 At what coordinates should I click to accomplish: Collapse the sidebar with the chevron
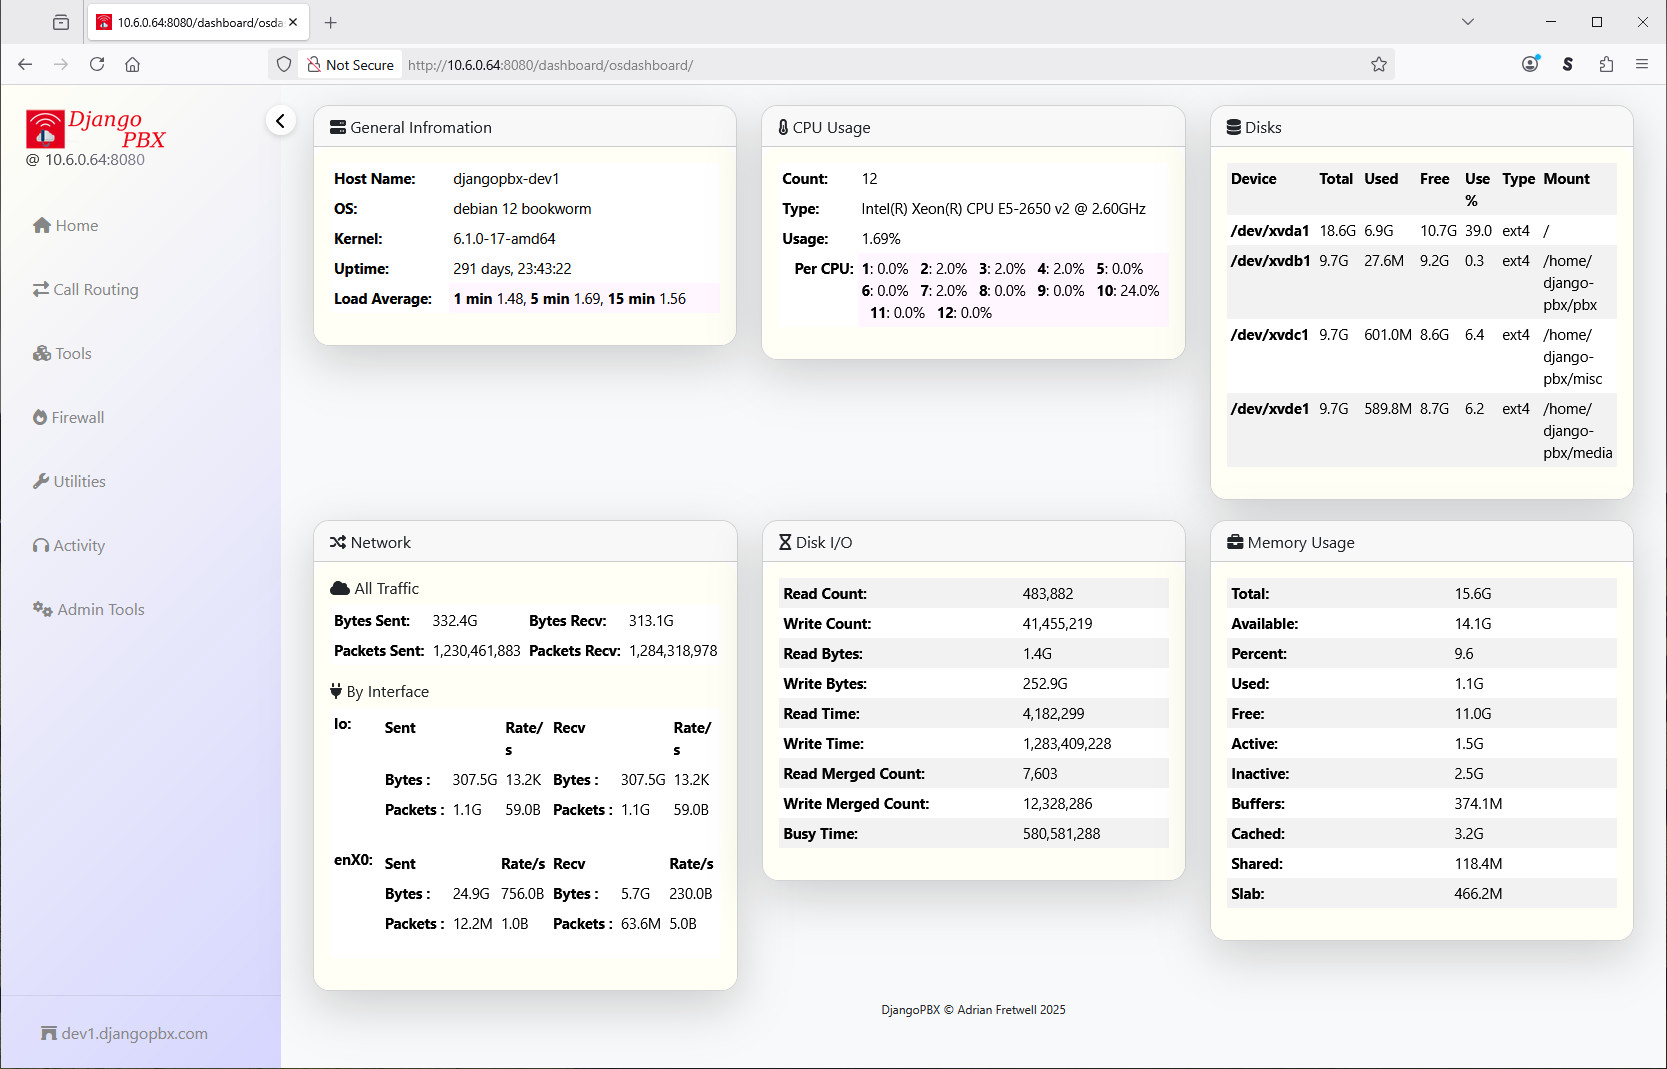click(x=281, y=120)
